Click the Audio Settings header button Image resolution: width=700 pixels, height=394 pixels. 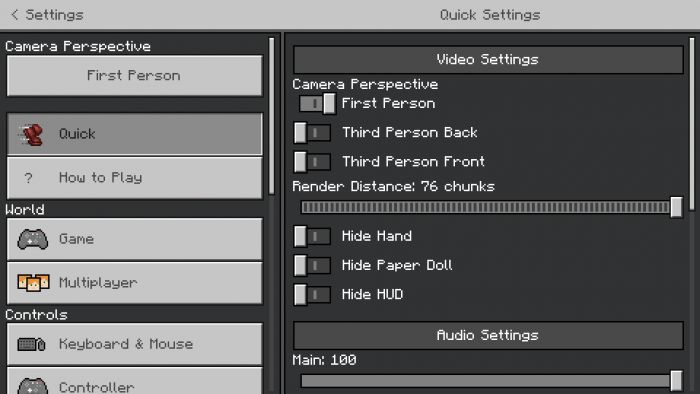(488, 335)
